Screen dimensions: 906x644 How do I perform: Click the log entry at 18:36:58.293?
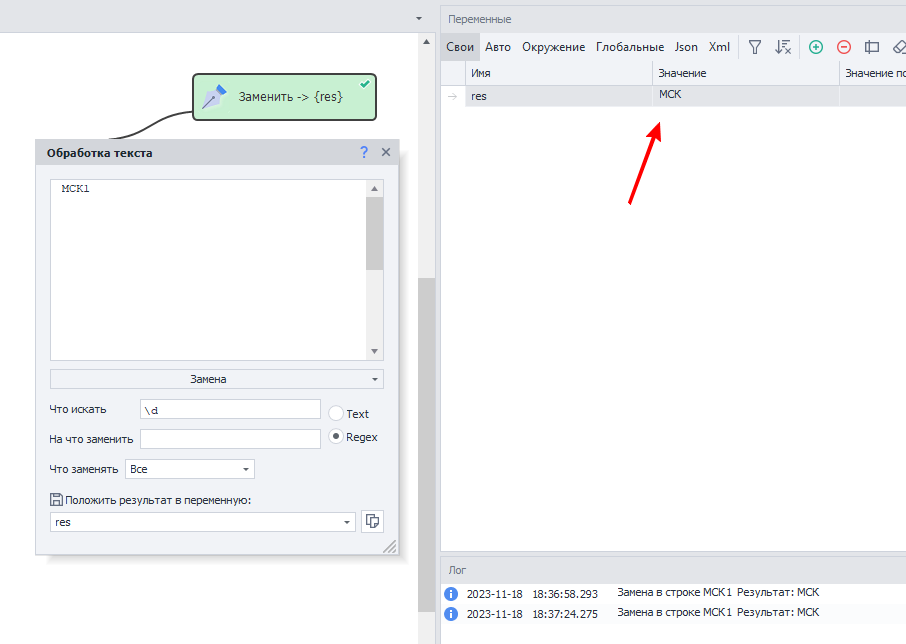pos(673,593)
